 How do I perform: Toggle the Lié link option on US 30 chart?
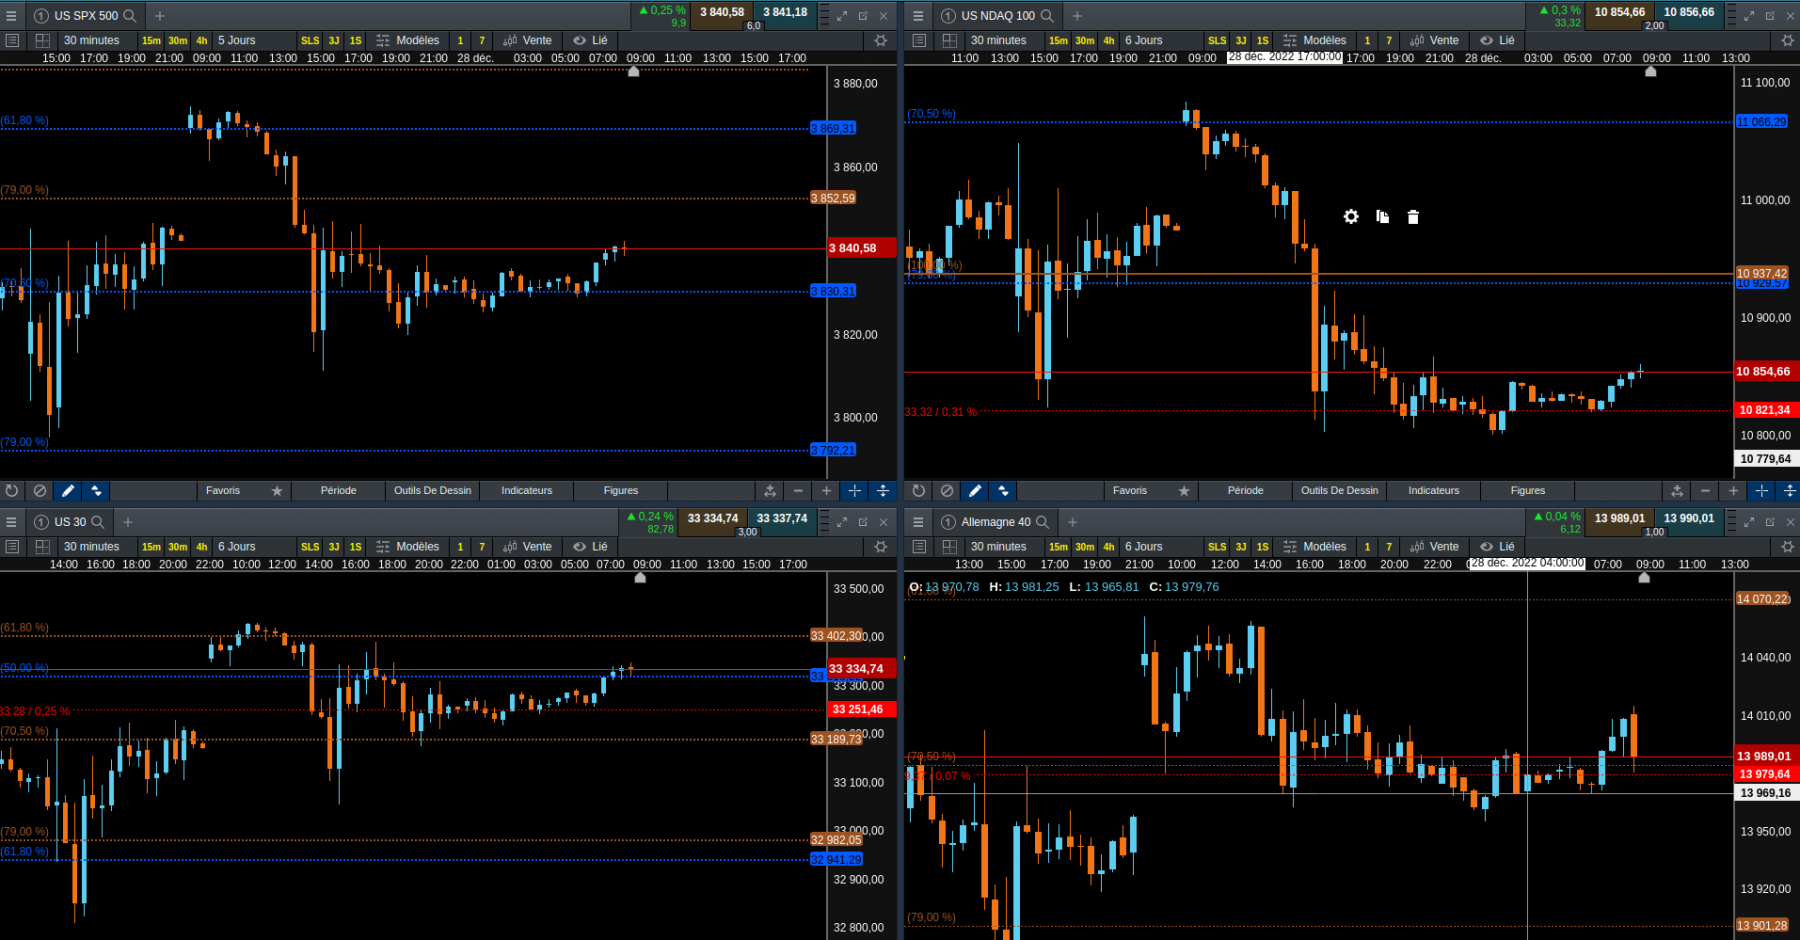[591, 547]
